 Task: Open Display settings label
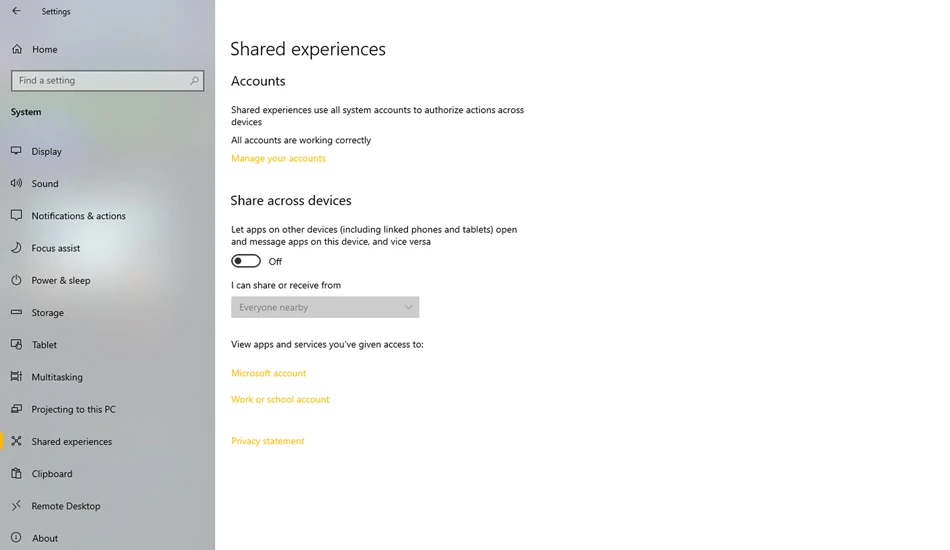(x=47, y=151)
